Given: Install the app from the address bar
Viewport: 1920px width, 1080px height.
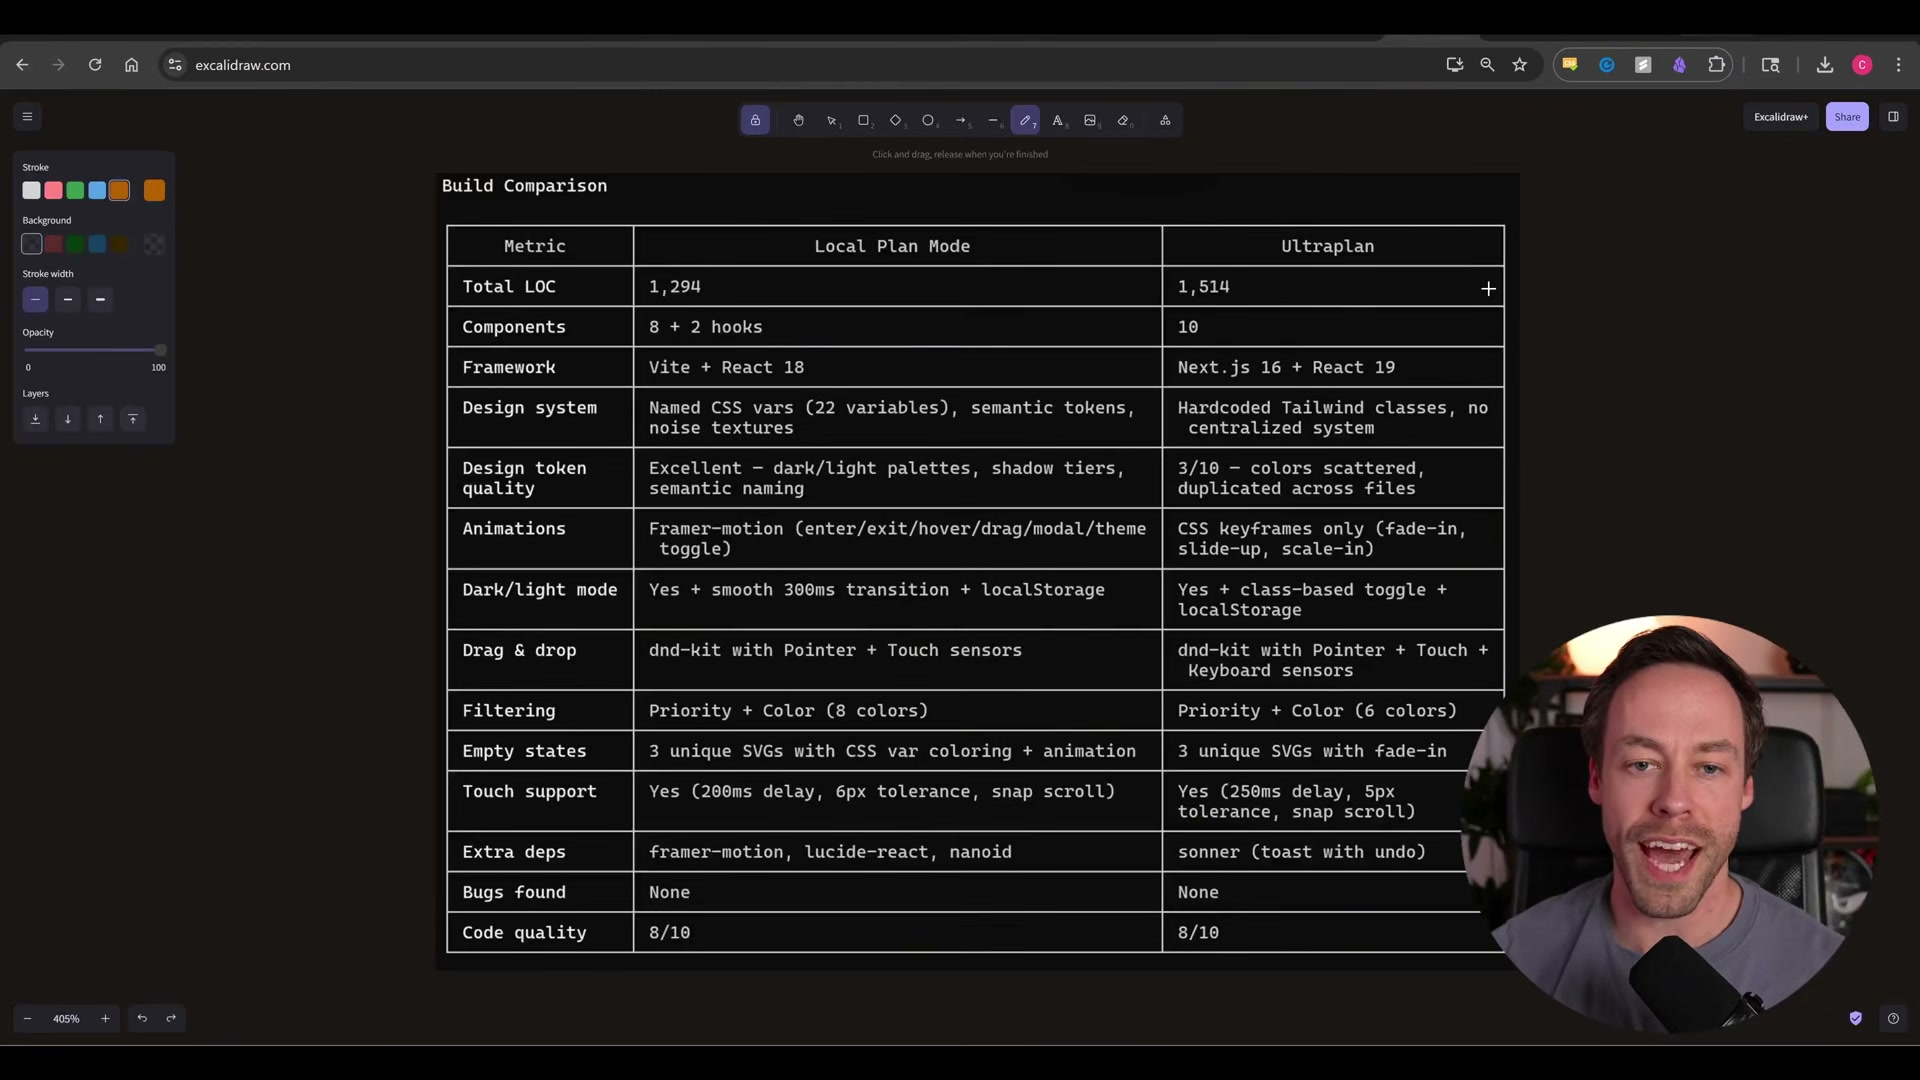Looking at the screenshot, I should [x=1455, y=65].
